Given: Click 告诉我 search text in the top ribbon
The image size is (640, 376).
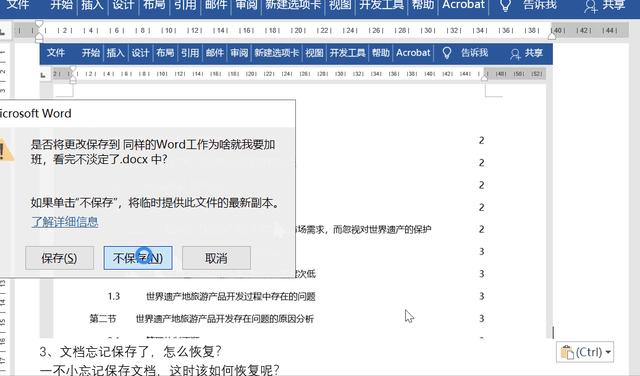Looking at the screenshot, I should click(x=540, y=5).
